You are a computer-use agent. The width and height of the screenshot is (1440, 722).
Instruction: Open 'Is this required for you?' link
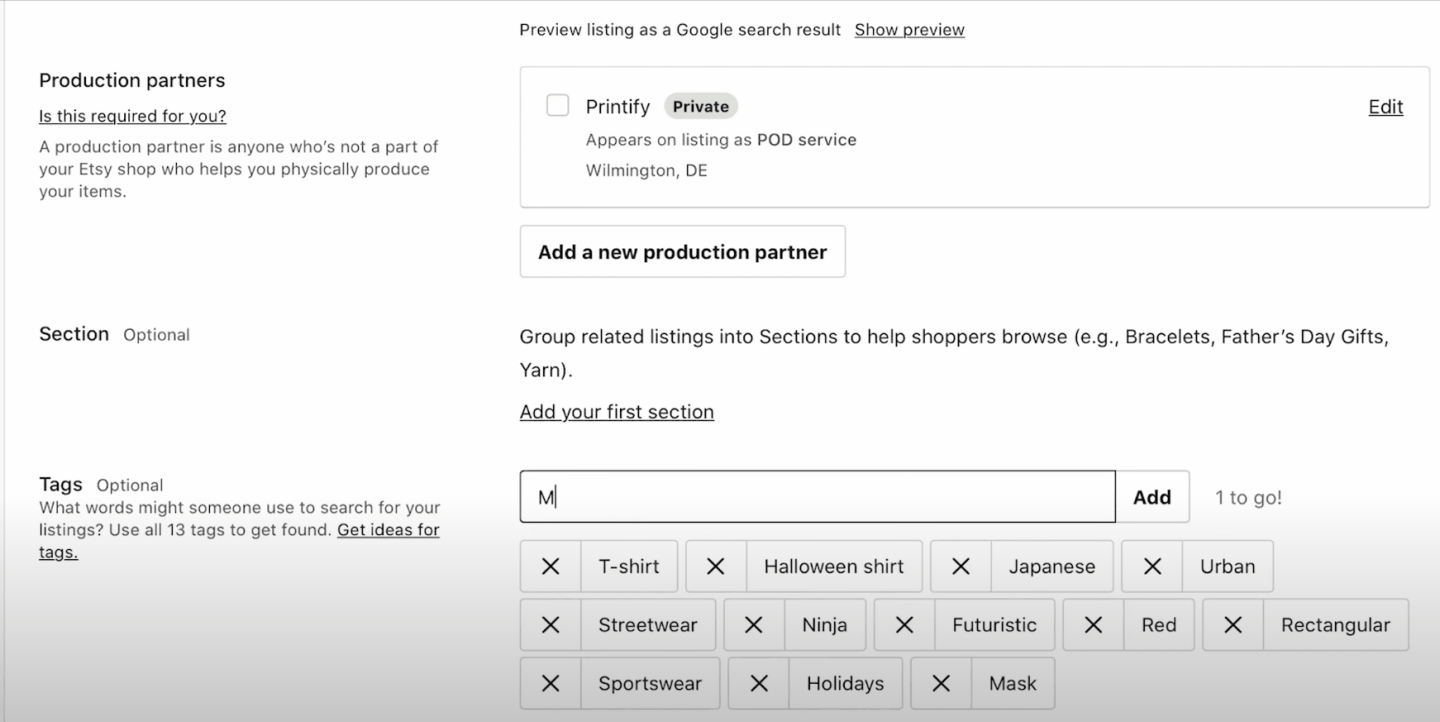tap(132, 116)
